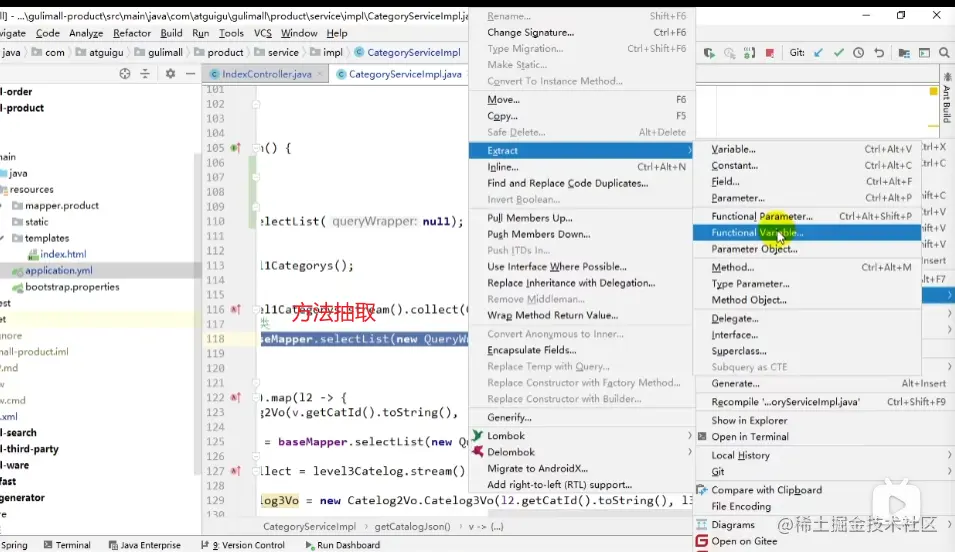Open index.html in project tree
Screen dimensions: 955x552
coord(63,254)
